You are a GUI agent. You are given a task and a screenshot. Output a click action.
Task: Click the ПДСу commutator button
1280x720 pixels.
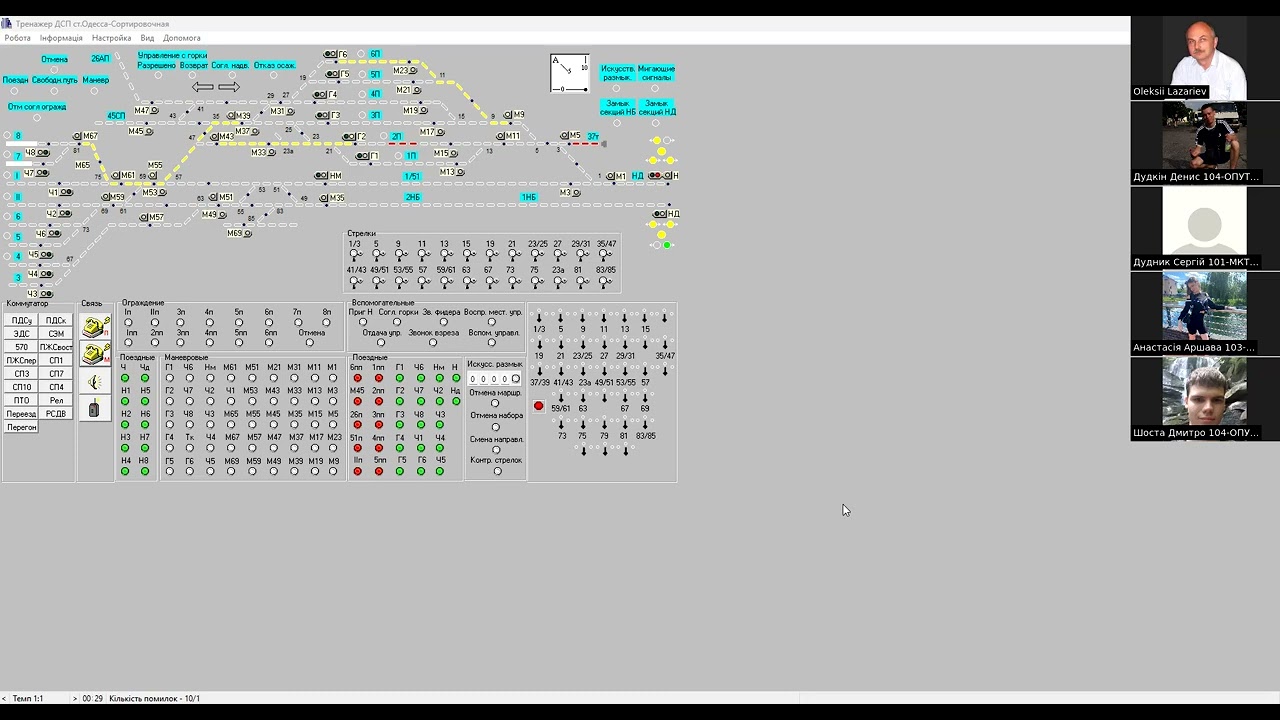pyautogui.click(x=22, y=320)
